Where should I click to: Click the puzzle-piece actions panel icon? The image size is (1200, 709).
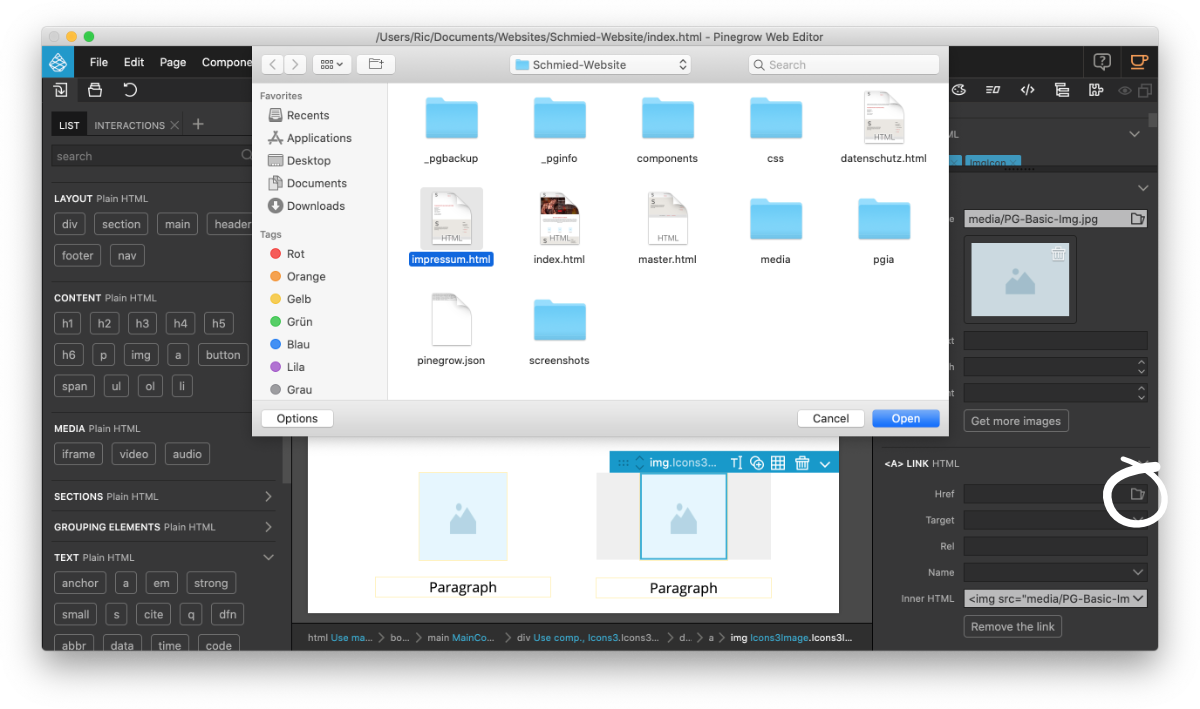coord(1096,90)
